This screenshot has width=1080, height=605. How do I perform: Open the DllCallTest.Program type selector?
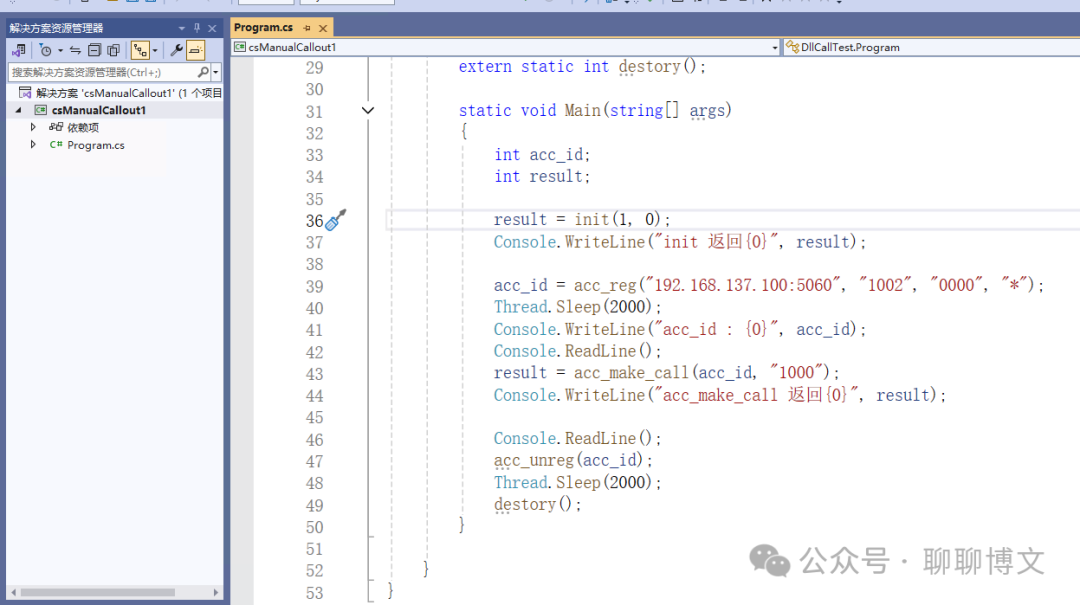(930, 47)
